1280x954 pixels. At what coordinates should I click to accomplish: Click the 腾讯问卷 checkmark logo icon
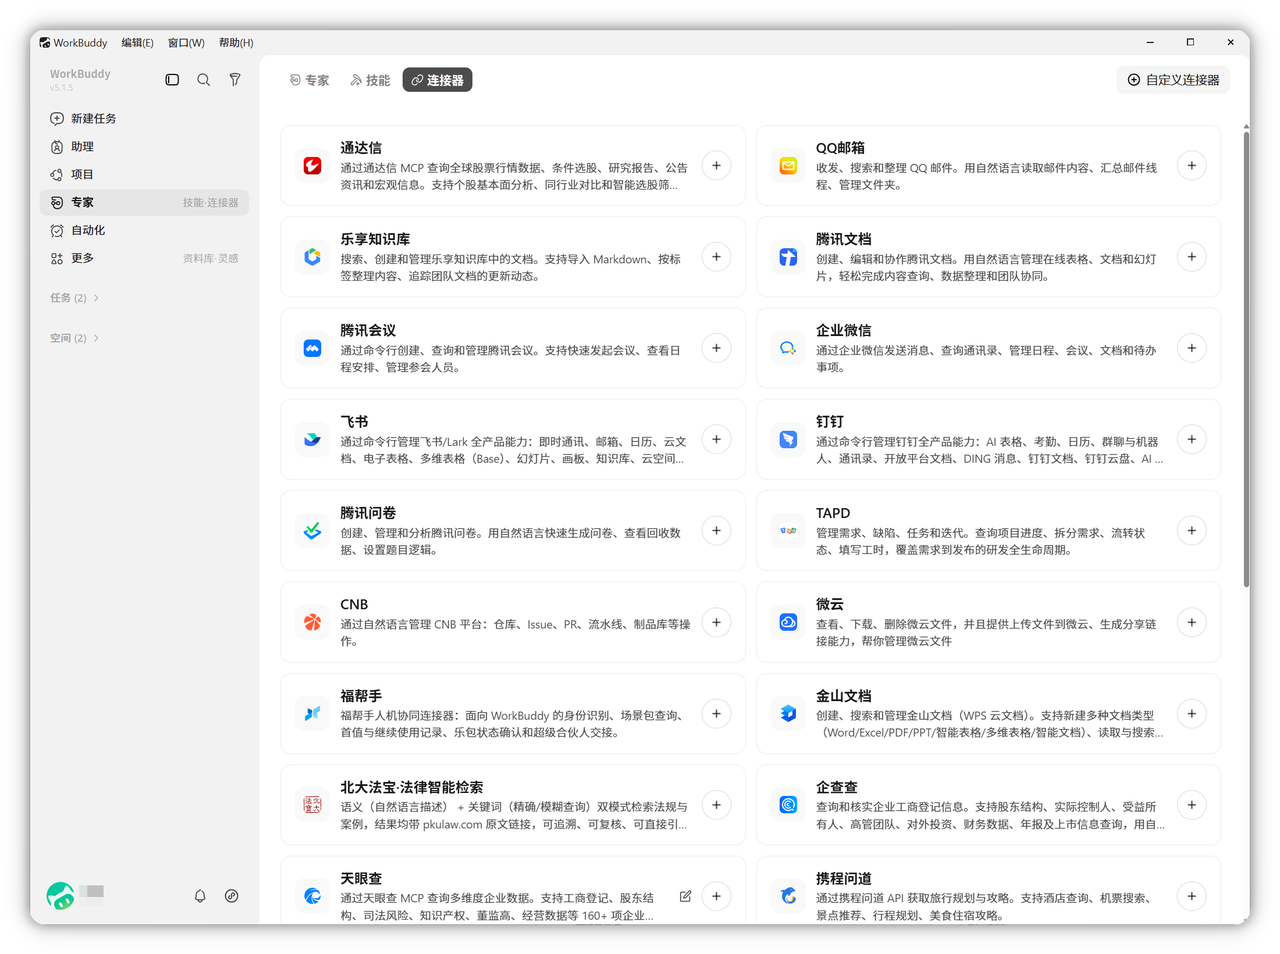(x=313, y=531)
